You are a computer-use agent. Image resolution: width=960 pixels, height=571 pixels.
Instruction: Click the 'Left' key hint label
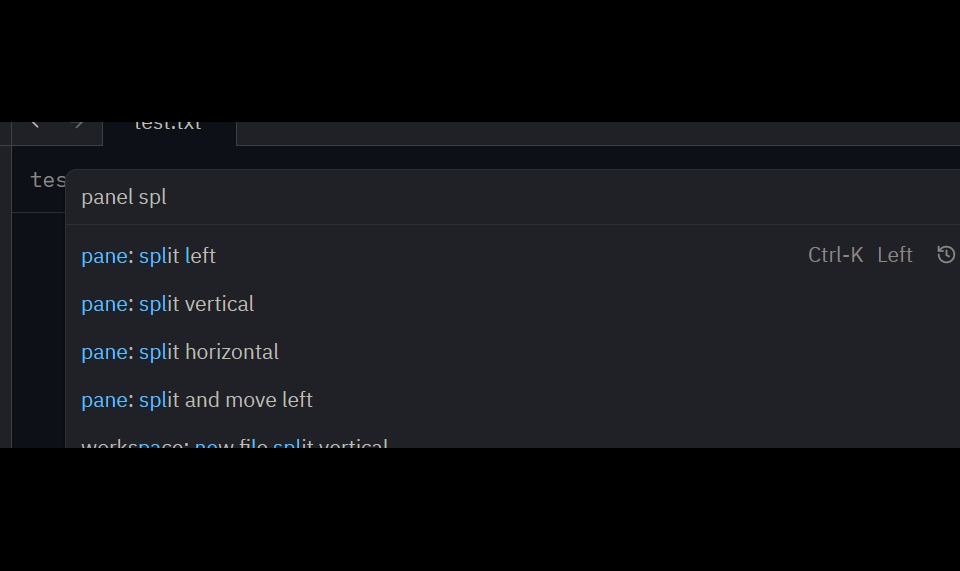tap(894, 255)
